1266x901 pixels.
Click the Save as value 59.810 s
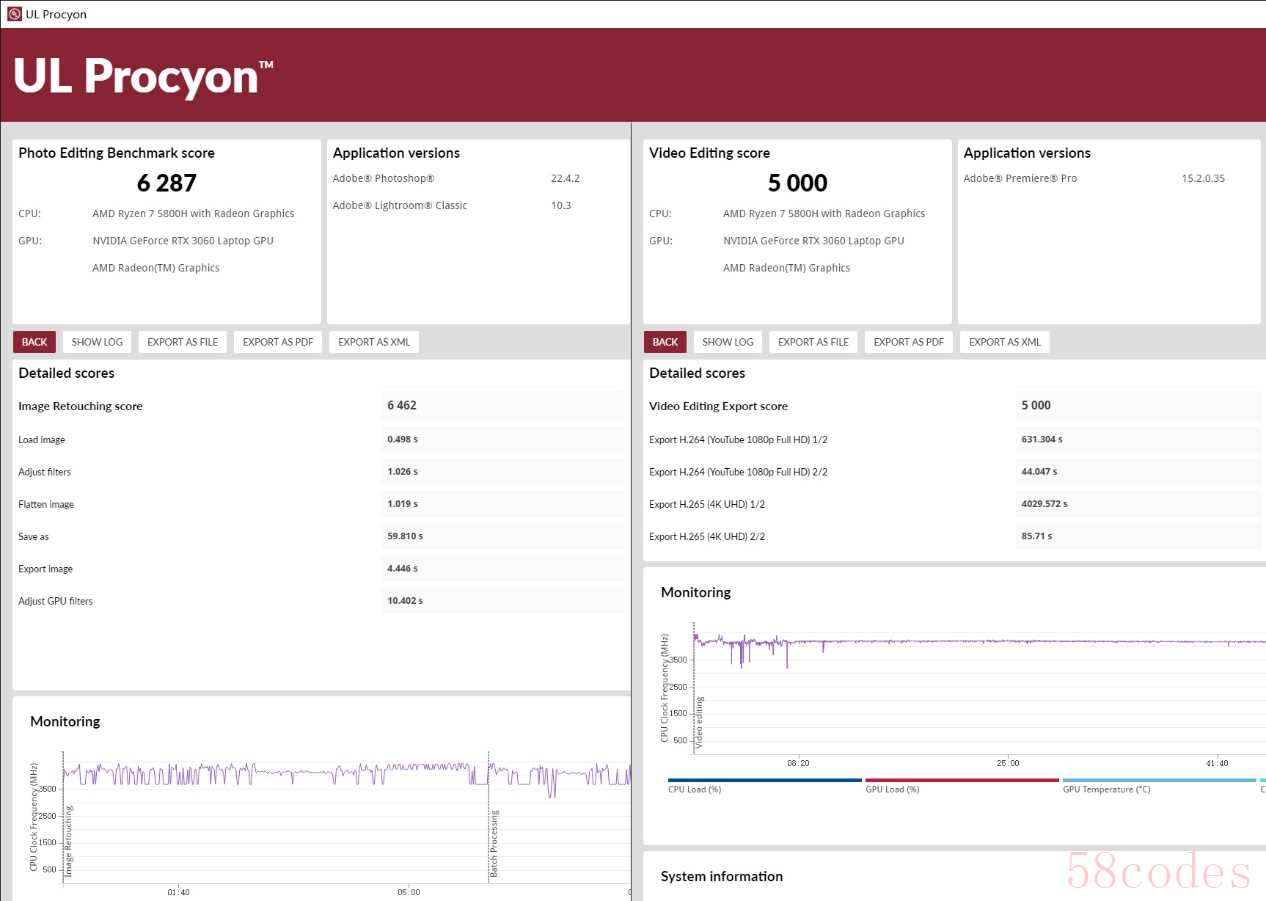point(405,536)
